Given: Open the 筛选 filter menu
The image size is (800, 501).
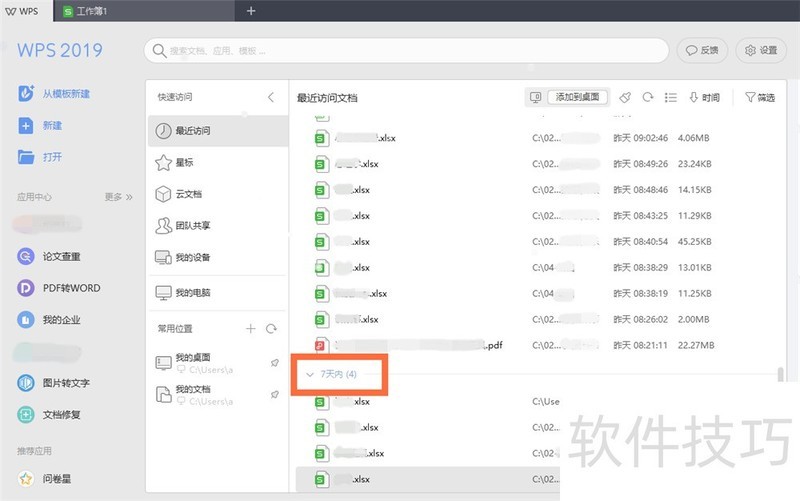Looking at the screenshot, I should [x=760, y=97].
